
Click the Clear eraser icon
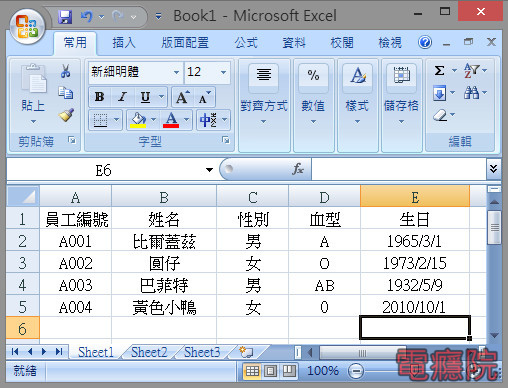(440, 115)
